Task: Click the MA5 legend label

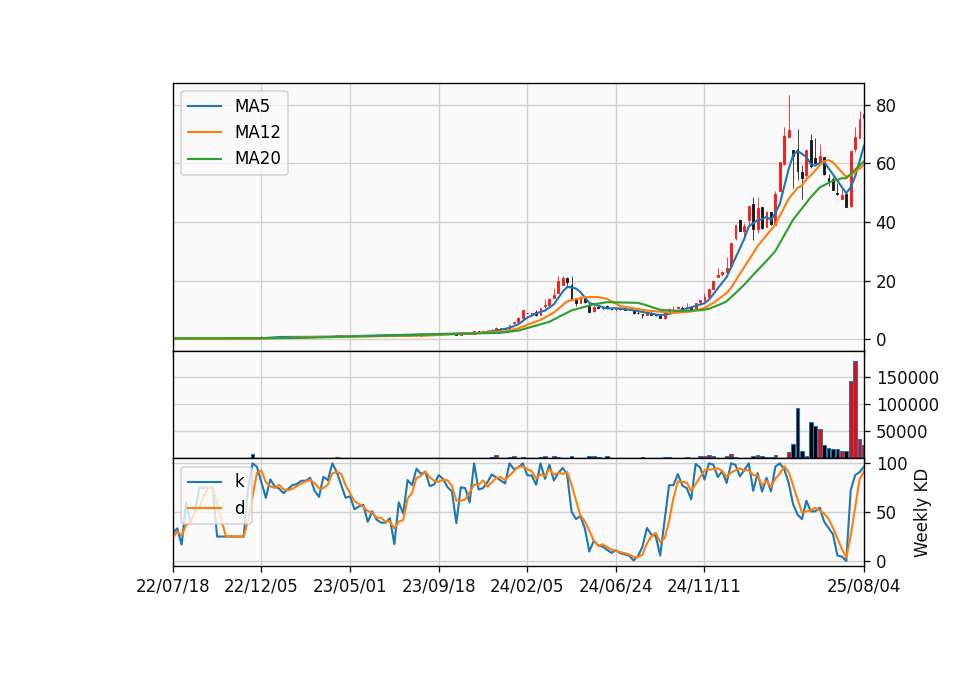Action: pyautogui.click(x=252, y=106)
